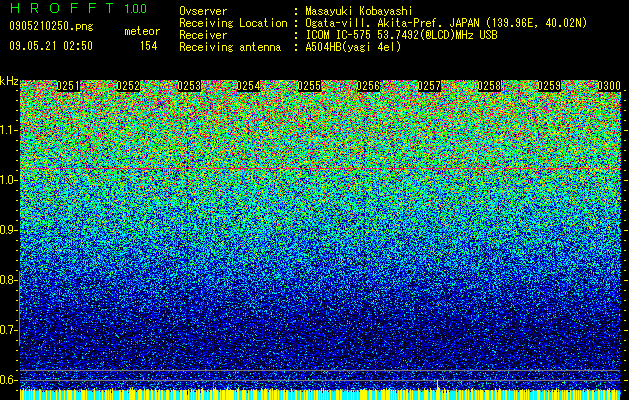Click the 1.0 kHz axis label
629x400 pixels.
(x=8, y=180)
